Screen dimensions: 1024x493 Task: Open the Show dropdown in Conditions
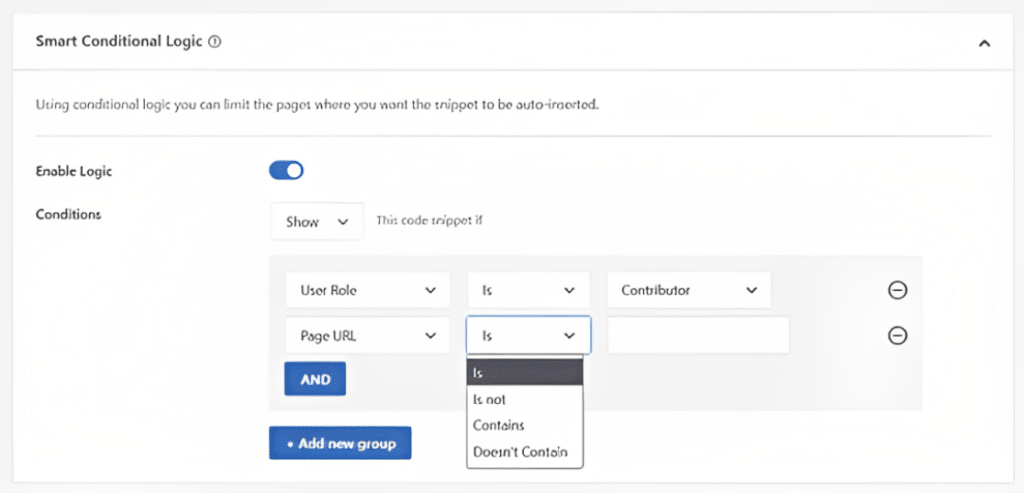coord(317,222)
